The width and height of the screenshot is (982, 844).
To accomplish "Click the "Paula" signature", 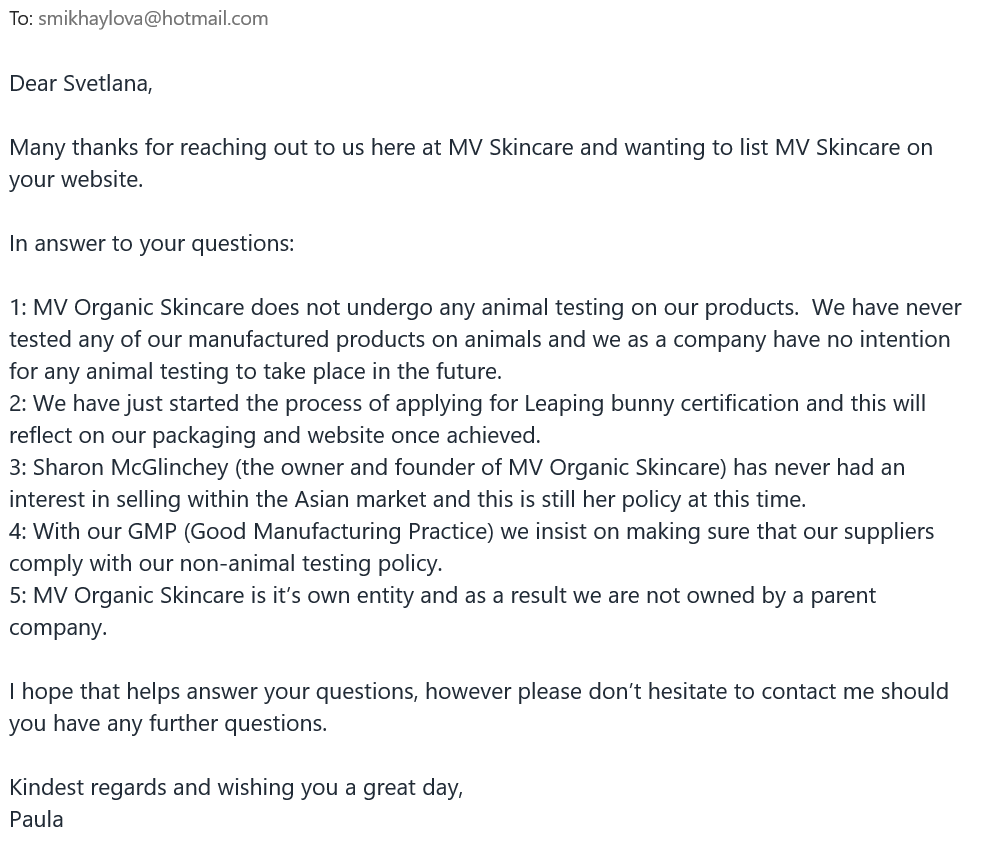I will coord(36,819).
